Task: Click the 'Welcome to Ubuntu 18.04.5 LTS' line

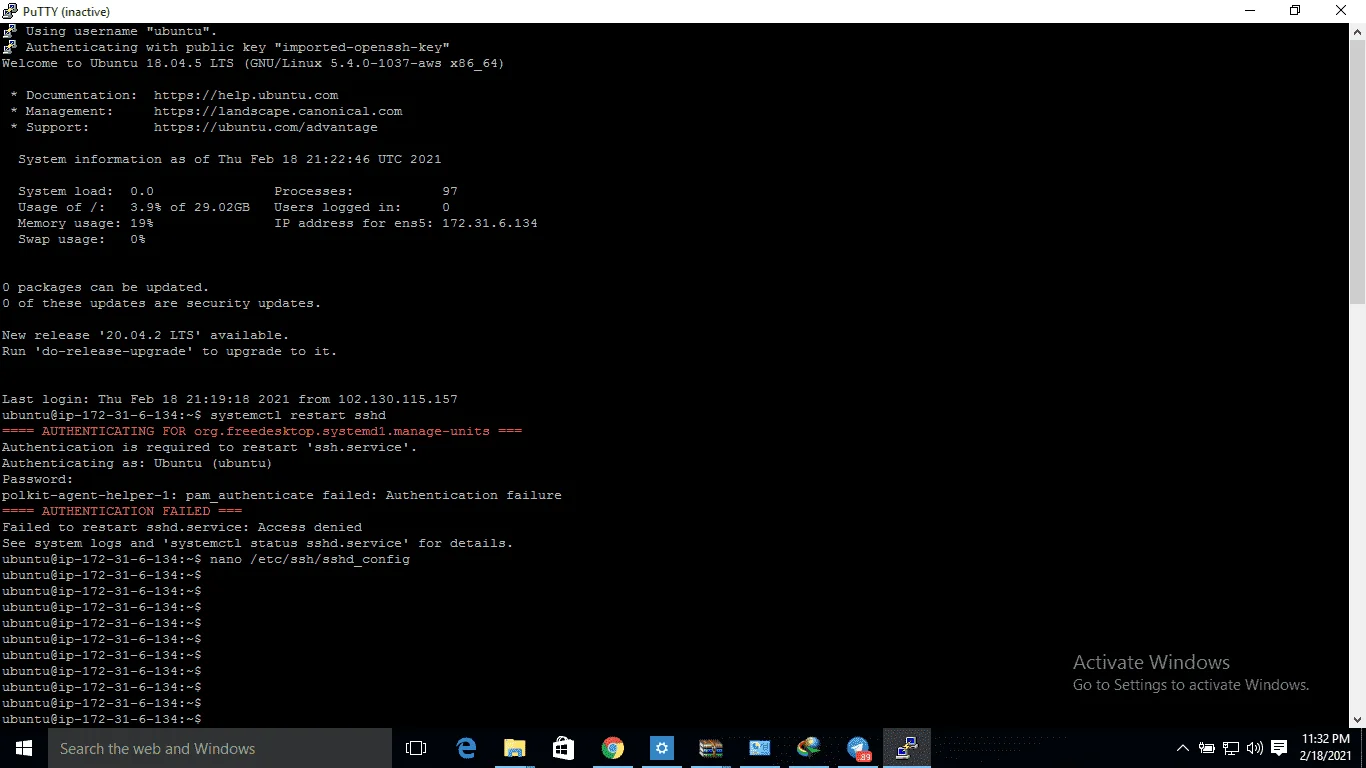Action: click(254, 63)
